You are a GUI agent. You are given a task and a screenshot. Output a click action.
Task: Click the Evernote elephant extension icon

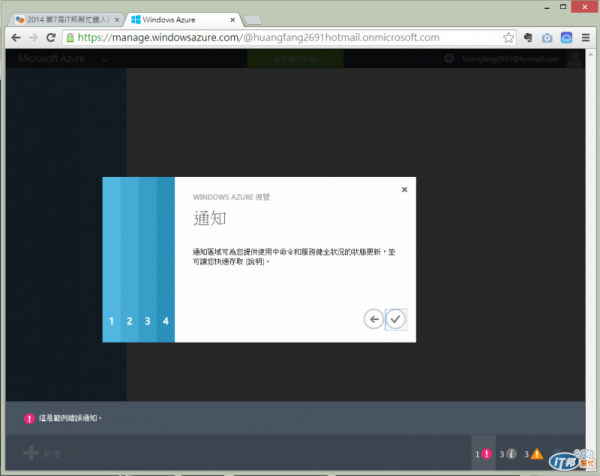[x=528, y=37]
